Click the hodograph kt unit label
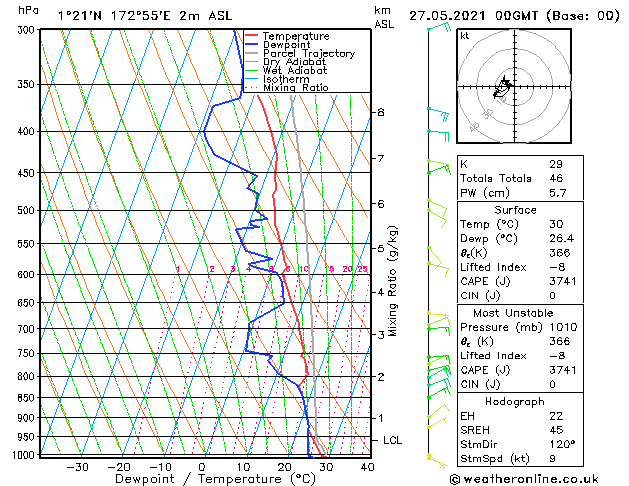Viewport: 629px width, 486px height. pyautogui.click(x=465, y=36)
